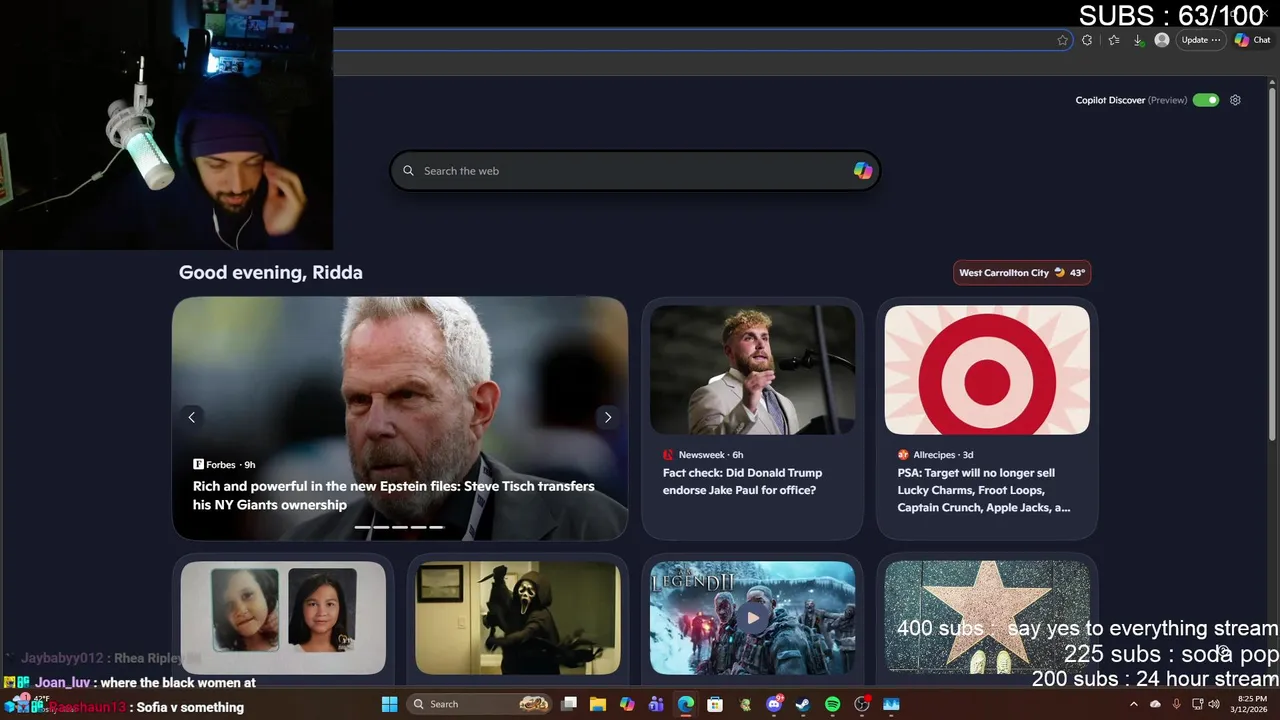
Task: Open the Extensions puzzle icon
Action: (1087, 40)
